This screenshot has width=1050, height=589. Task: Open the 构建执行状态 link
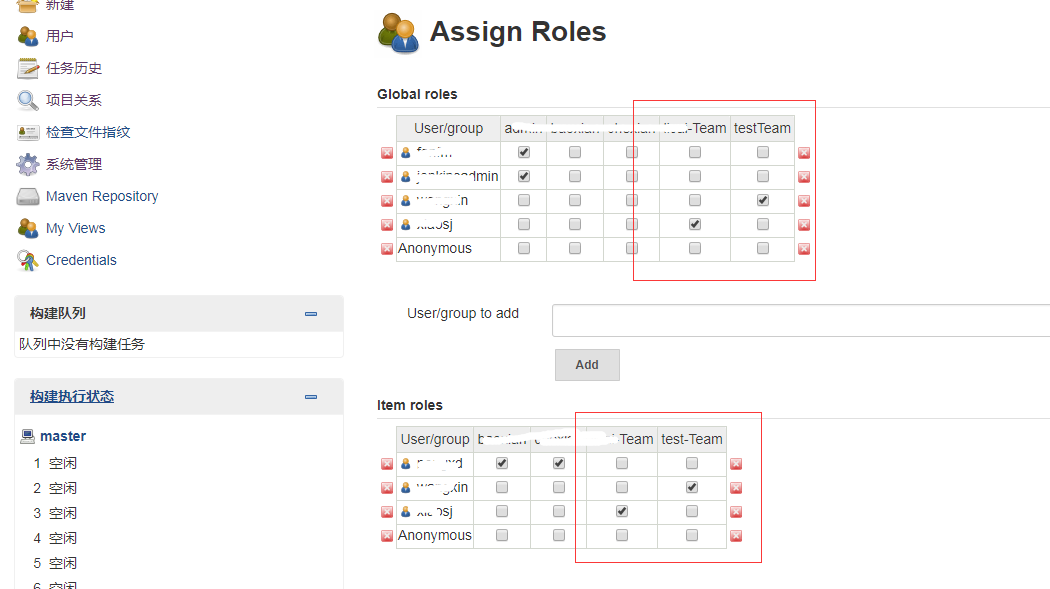click(x=72, y=396)
